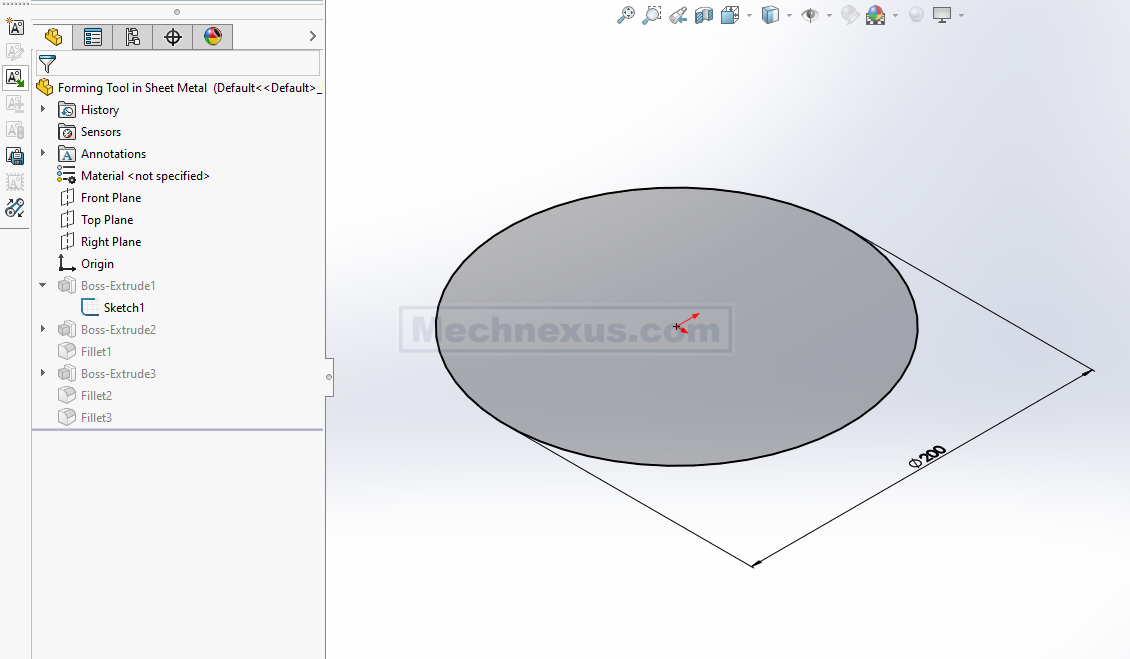Activate the Section View tool
Viewport: 1130px width, 659px height.
(x=704, y=15)
